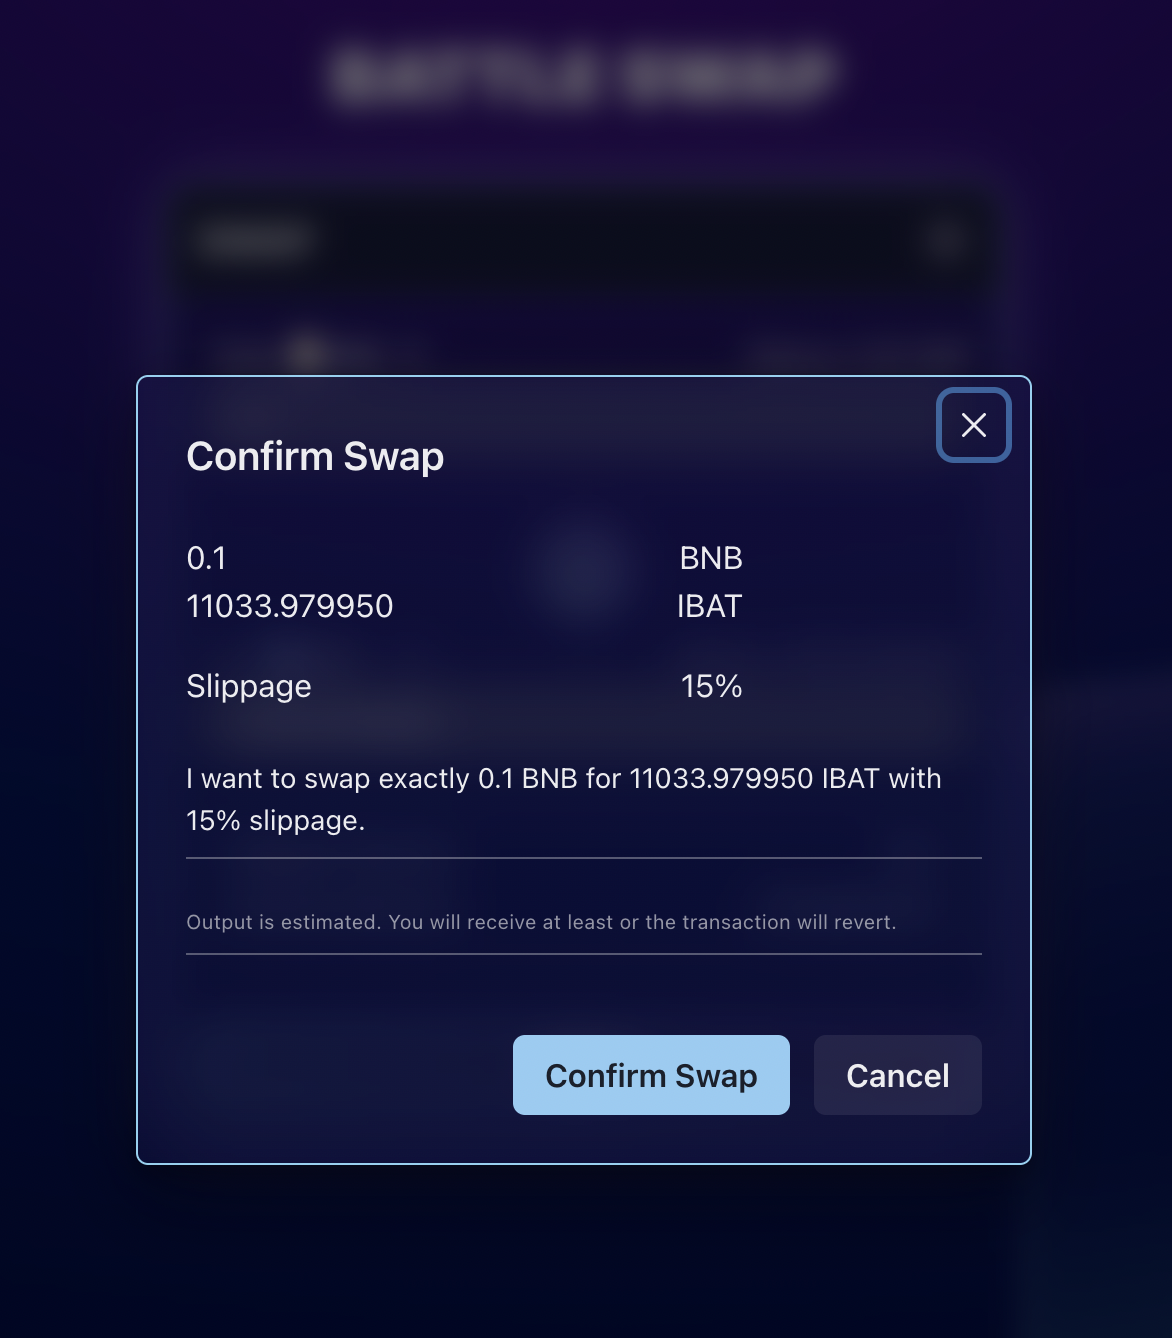The image size is (1172, 1338).
Task: Click the Confirm Swap dialog heading
Action: pyautogui.click(x=315, y=457)
